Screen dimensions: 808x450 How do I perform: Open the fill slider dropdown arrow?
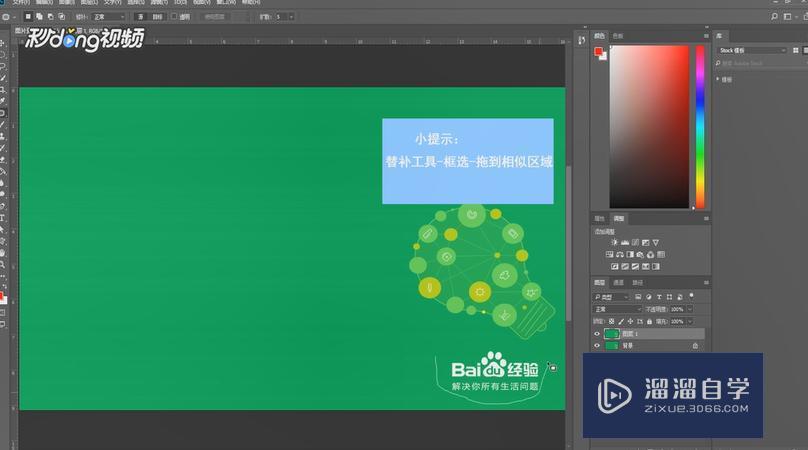click(690, 322)
